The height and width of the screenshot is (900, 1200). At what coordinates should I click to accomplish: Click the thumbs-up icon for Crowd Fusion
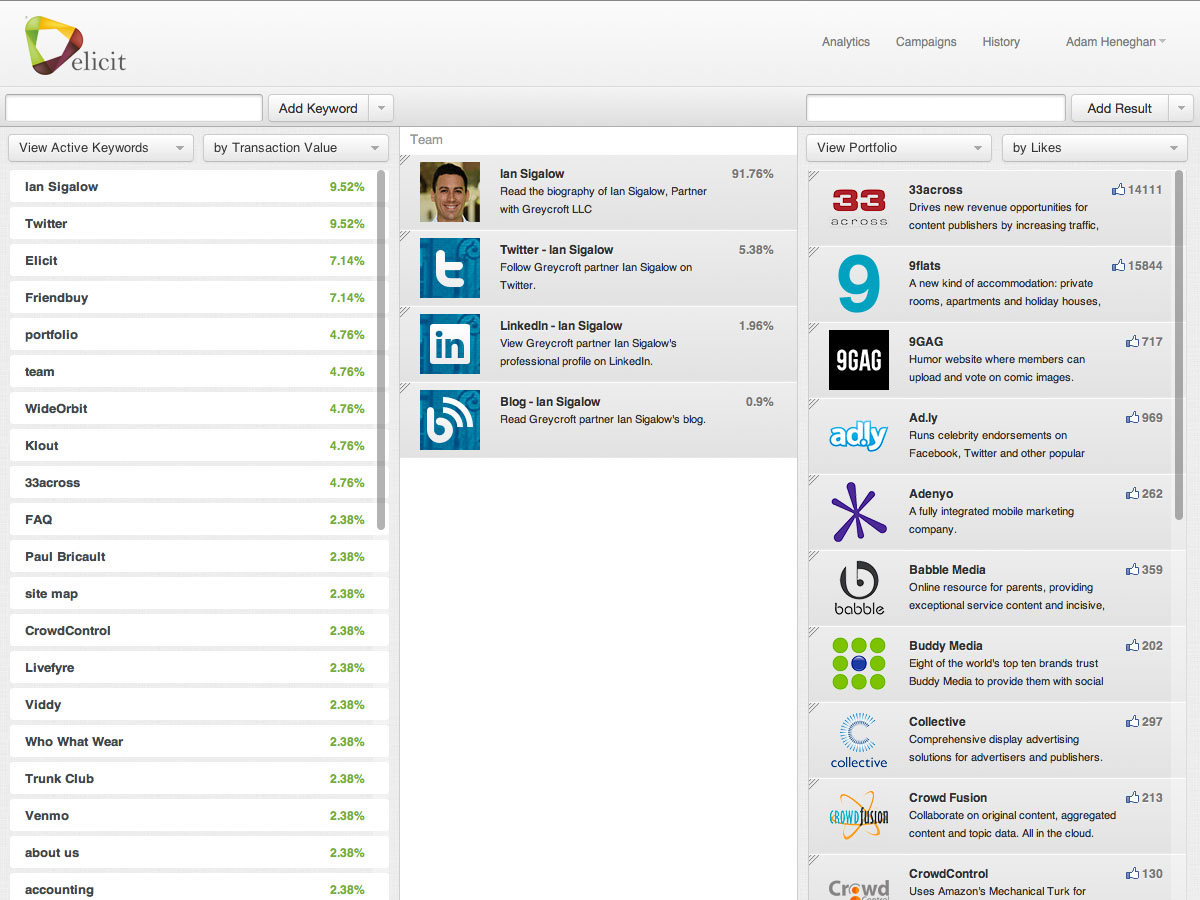[1132, 797]
